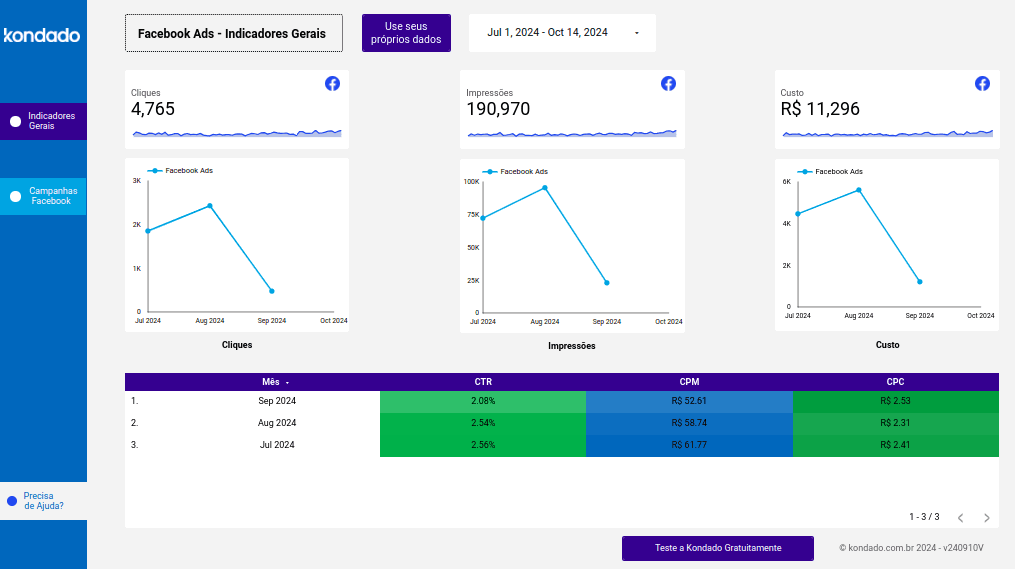The image size is (1015, 569).
Task: Sort table by Mês column header
Action: (271, 382)
